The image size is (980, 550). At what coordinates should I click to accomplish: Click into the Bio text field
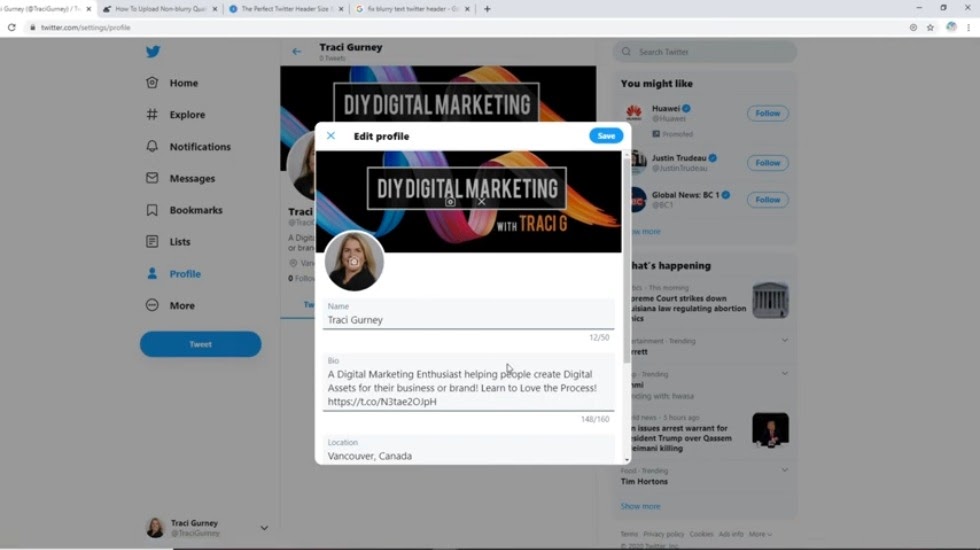click(x=468, y=388)
